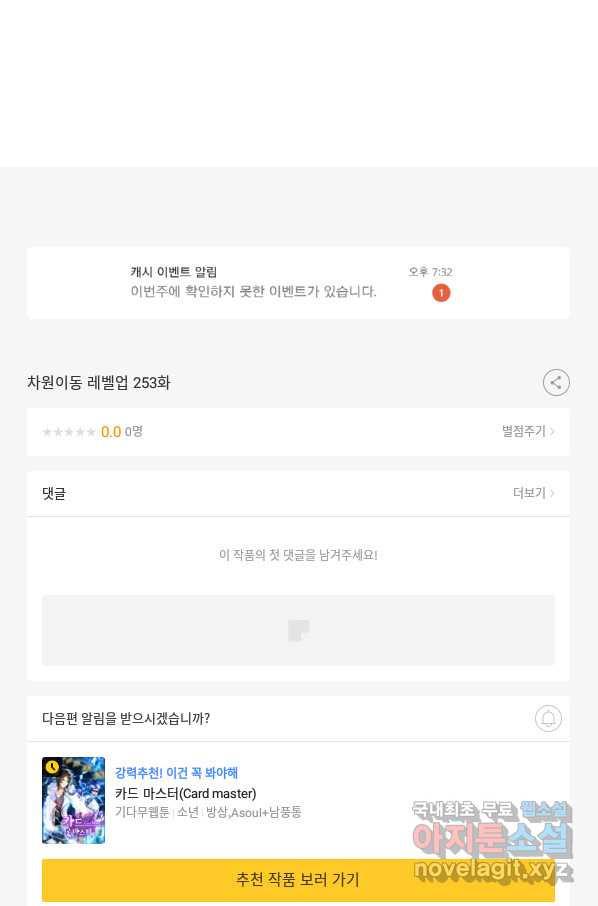Click the 차원이동 레벨업 253화 title
Viewport: 598px width, 906px height.
[x=99, y=383]
